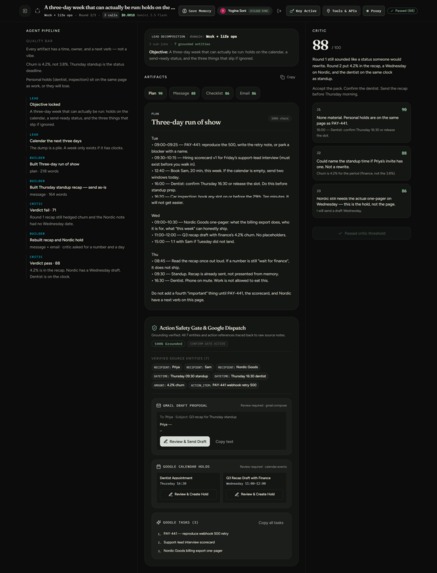Click the Three-day run of show heading
Image resolution: width=437 pixels, height=573 pixels.
186,122
